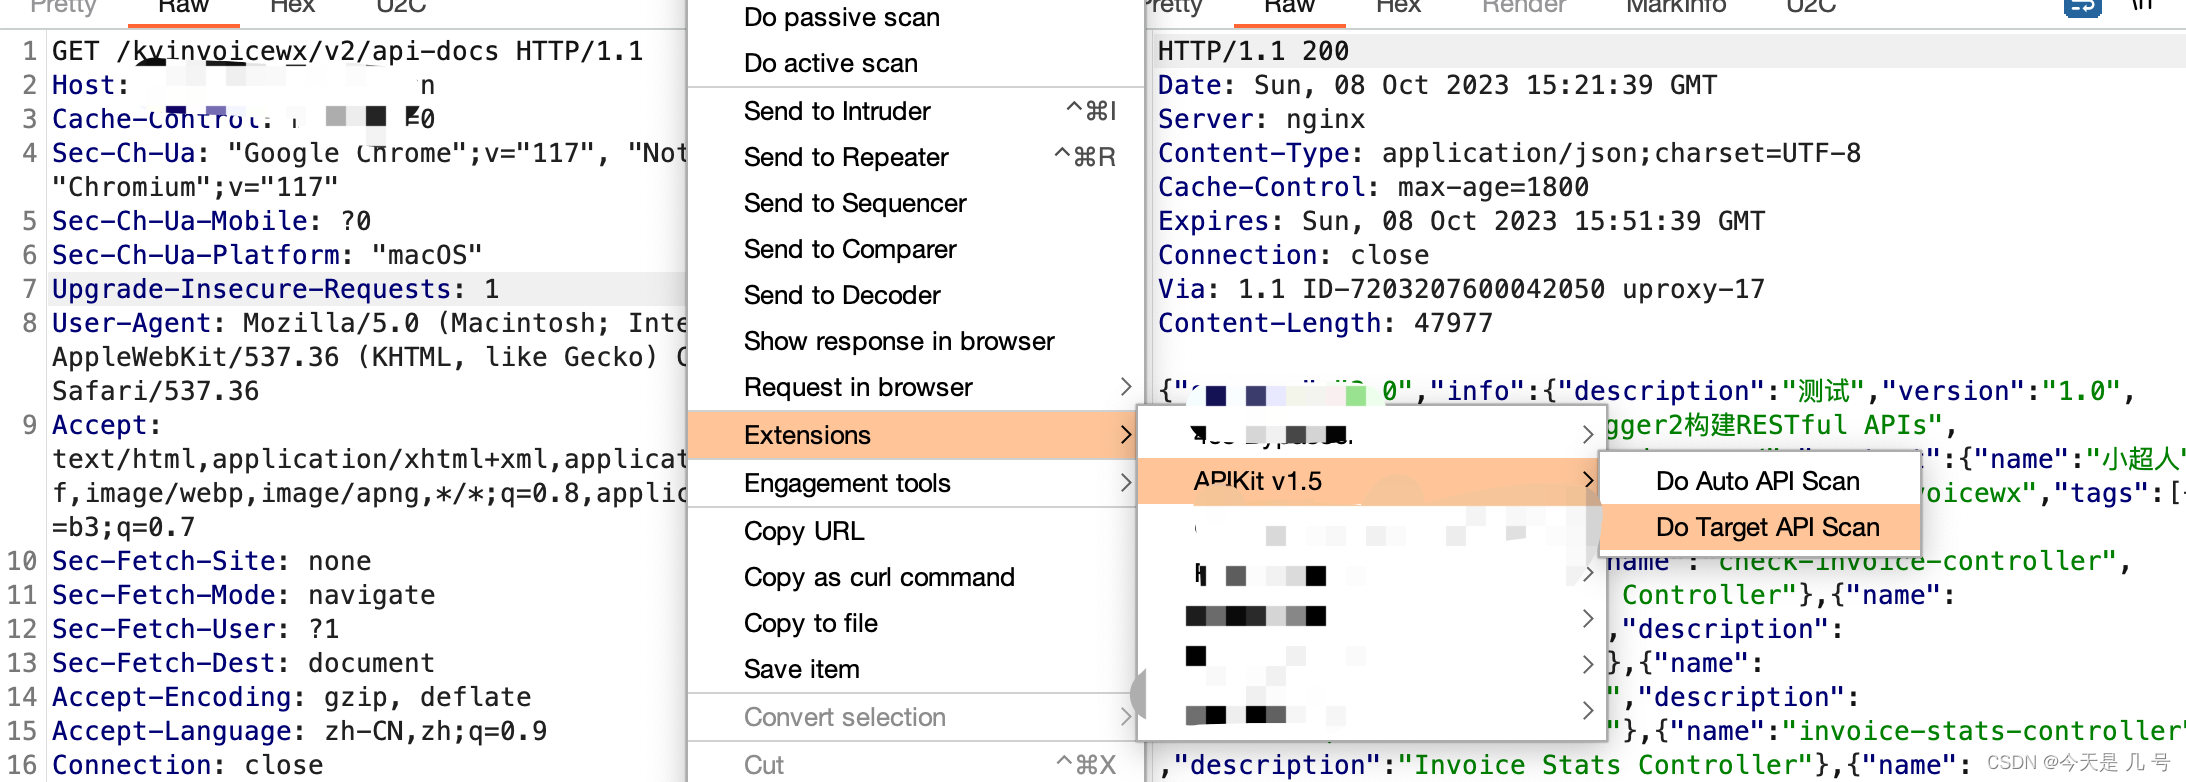Click the Host header line
This screenshot has width=2186, height=782.
[243, 85]
